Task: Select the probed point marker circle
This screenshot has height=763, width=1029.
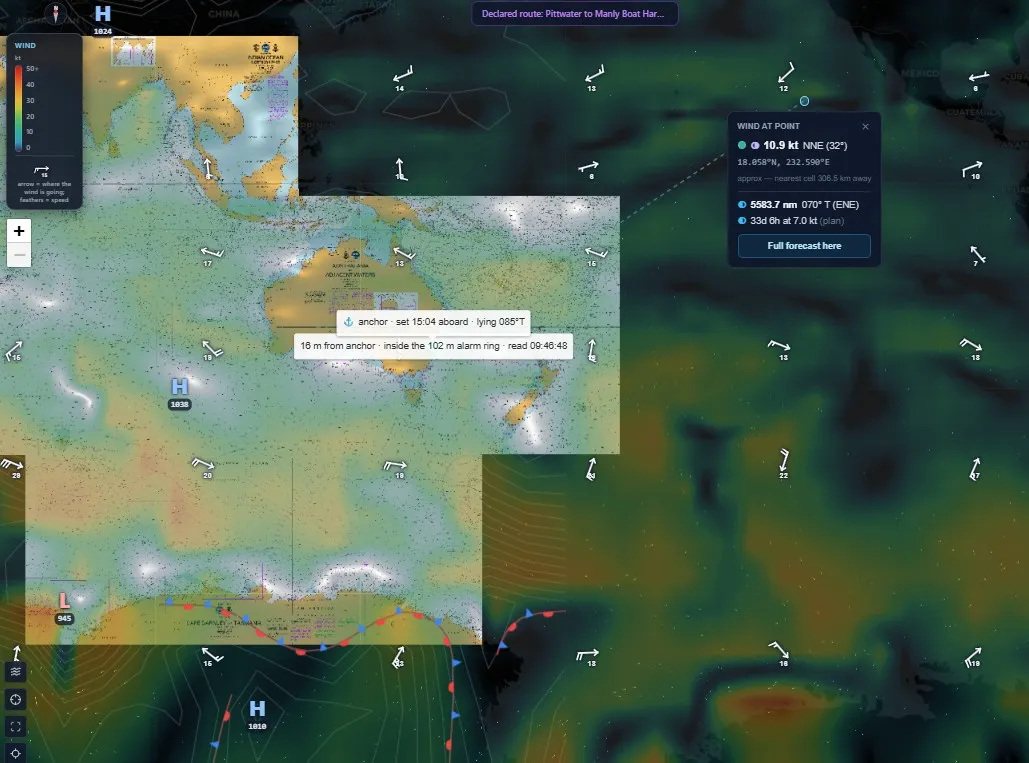Action: (x=804, y=101)
